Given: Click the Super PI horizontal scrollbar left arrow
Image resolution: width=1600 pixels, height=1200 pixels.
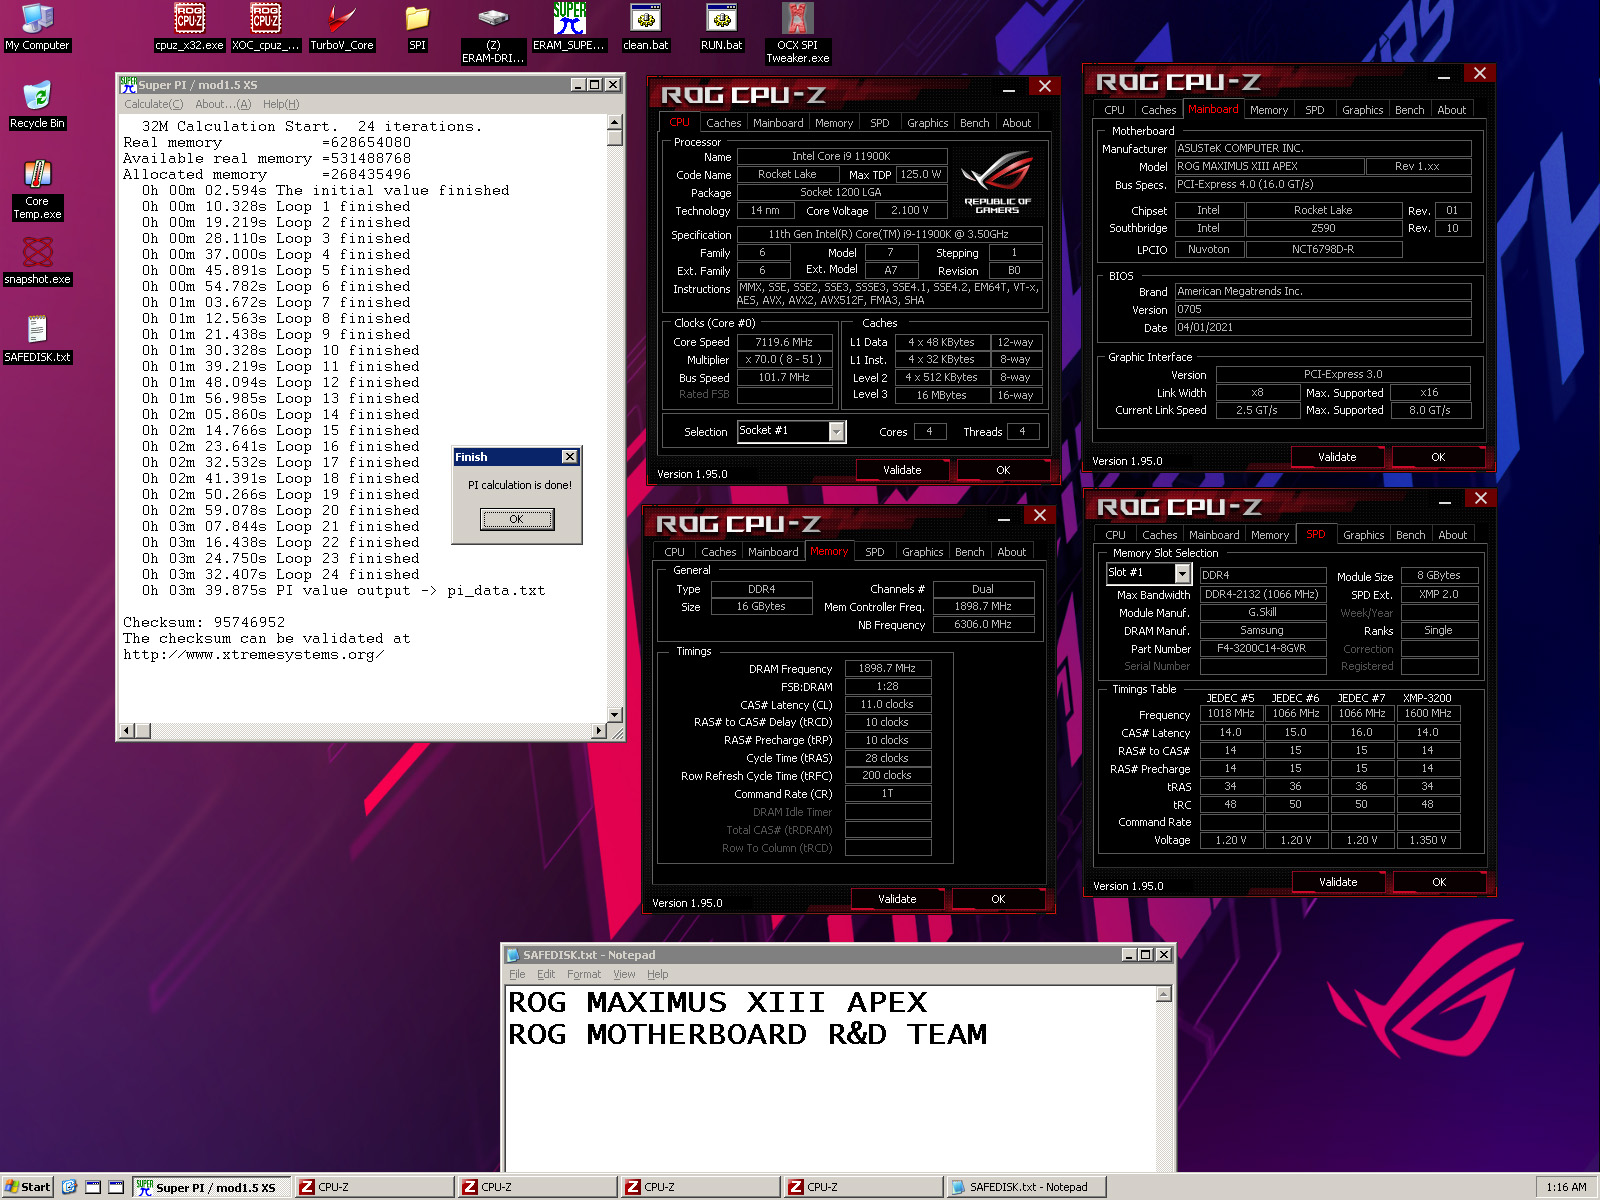Looking at the screenshot, I should pos(126,731).
